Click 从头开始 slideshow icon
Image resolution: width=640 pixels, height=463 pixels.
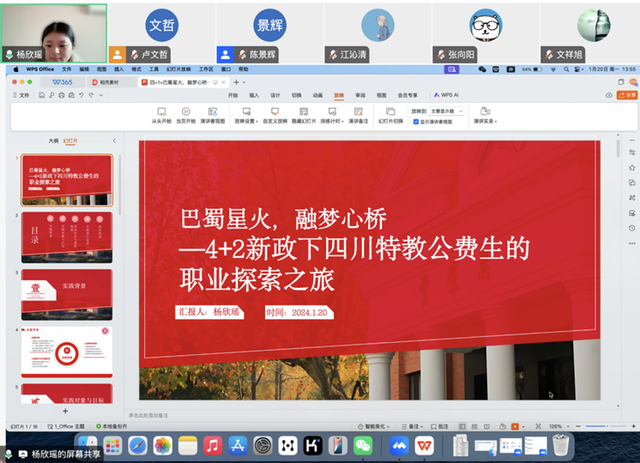click(163, 112)
